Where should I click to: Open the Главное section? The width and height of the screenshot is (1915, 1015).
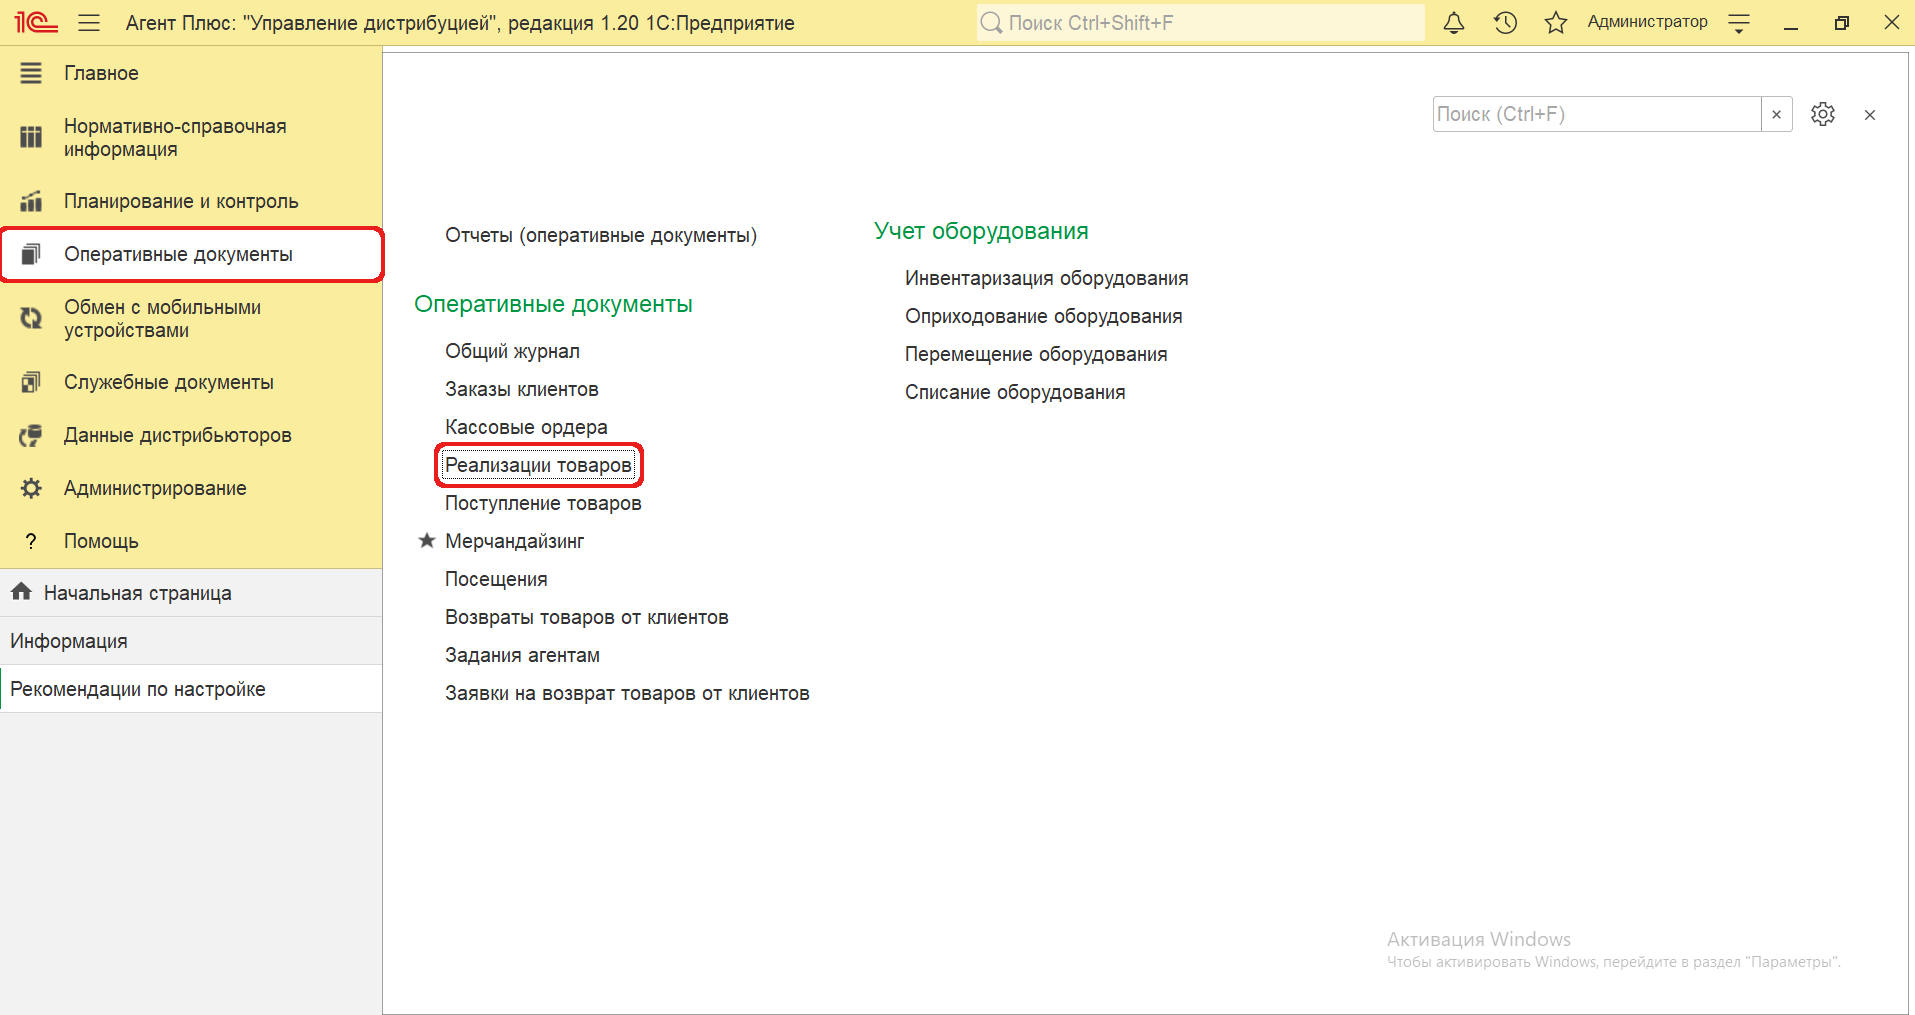101,73
